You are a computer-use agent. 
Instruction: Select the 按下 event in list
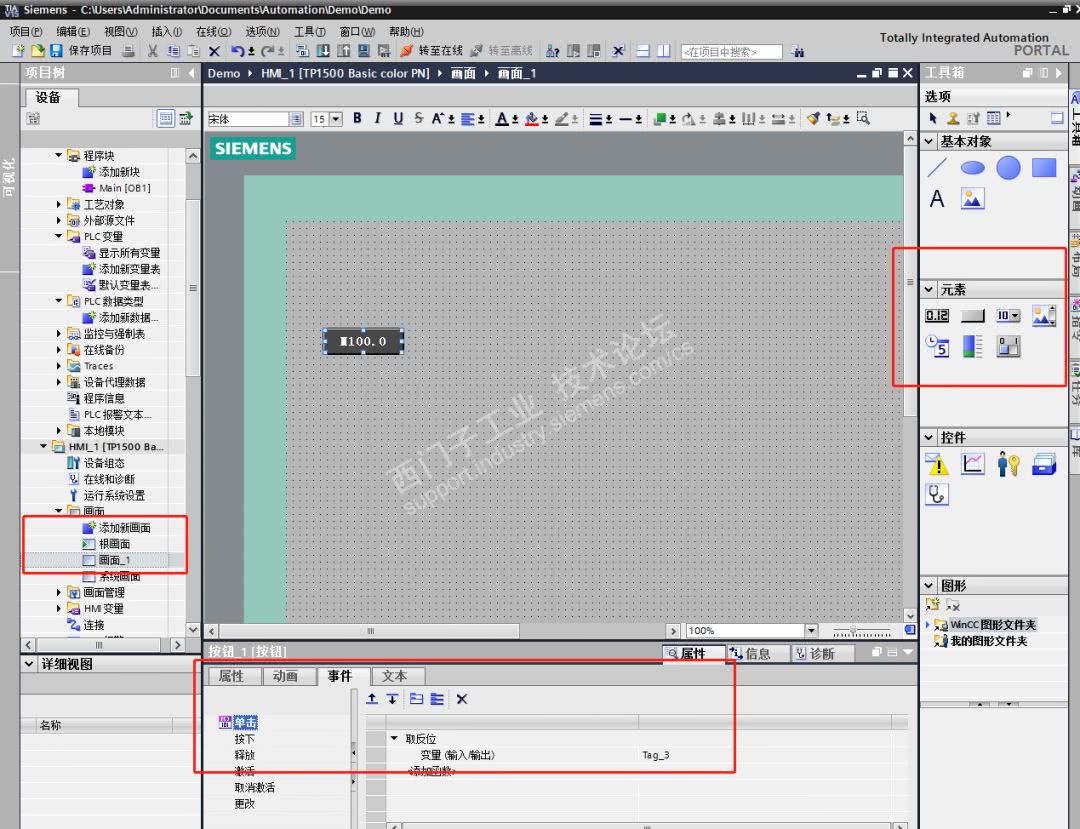coord(245,739)
